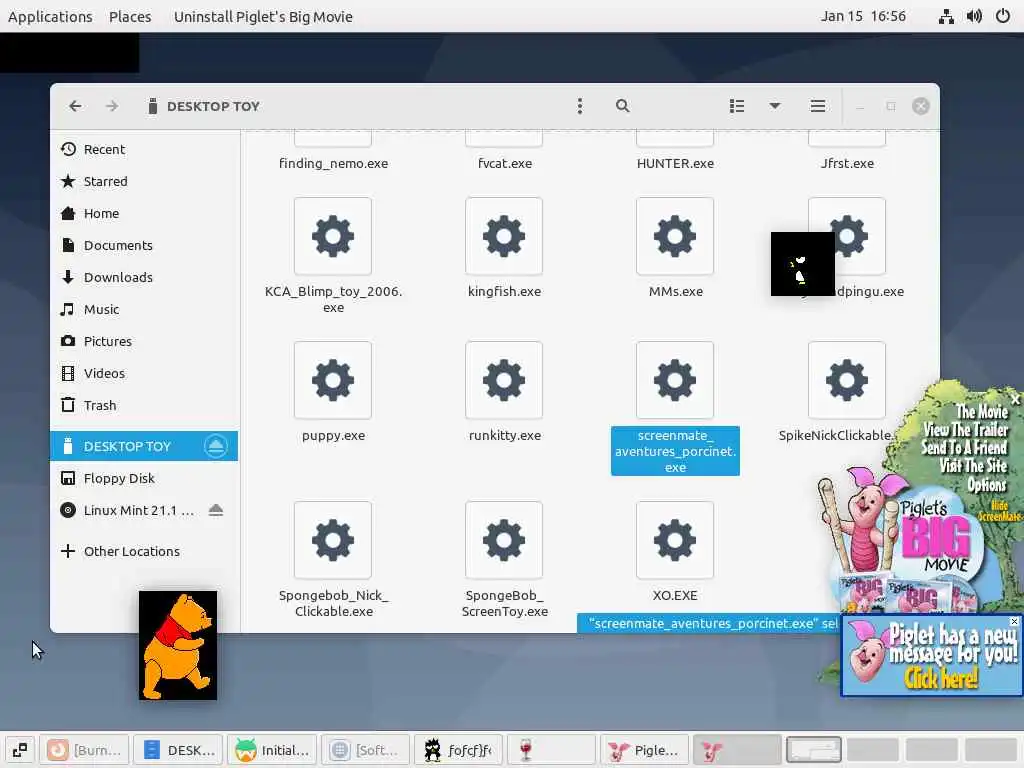
Task: Open Trash in the sidebar
Action: (x=144, y=405)
